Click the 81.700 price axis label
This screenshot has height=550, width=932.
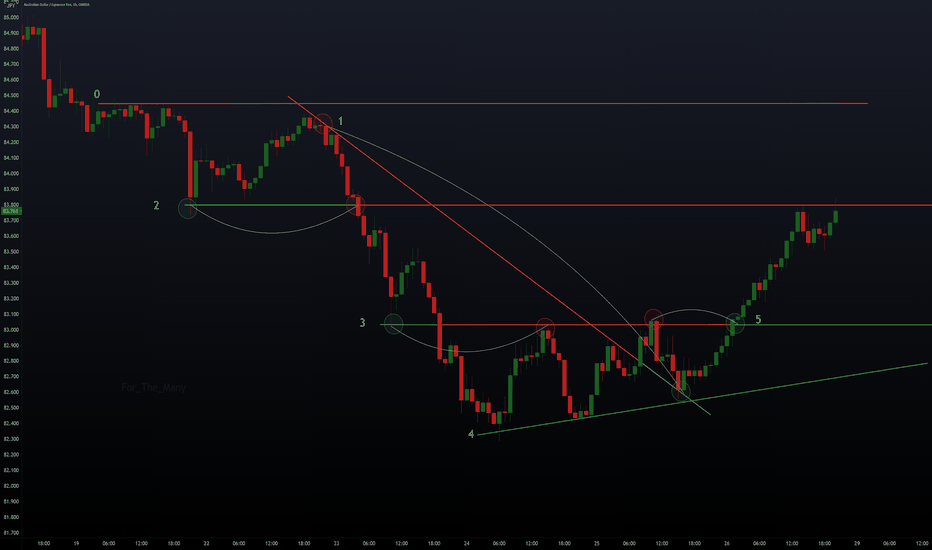tap(11, 533)
